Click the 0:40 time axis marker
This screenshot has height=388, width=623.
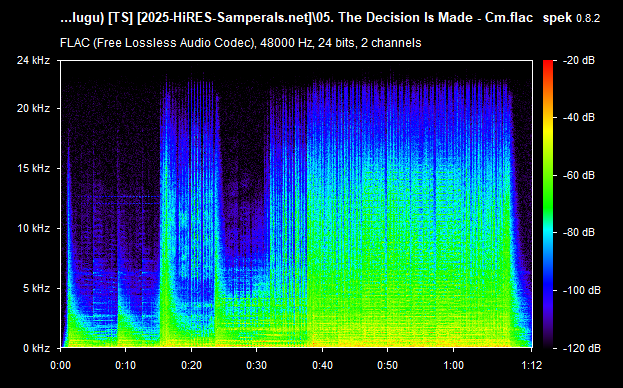[x=322, y=365]
